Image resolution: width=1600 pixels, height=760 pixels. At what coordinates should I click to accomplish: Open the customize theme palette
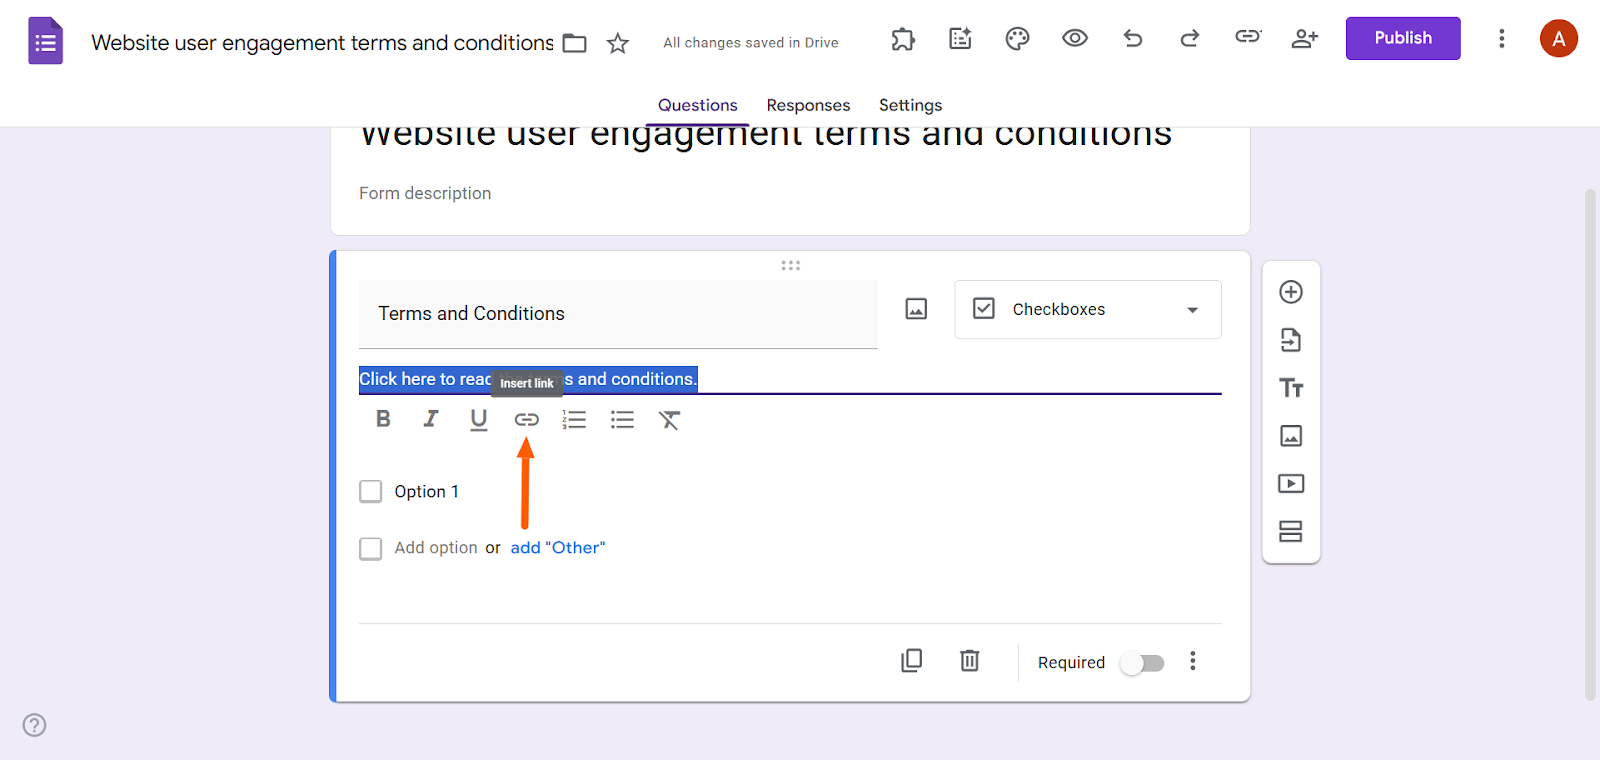click(1018, 39)
